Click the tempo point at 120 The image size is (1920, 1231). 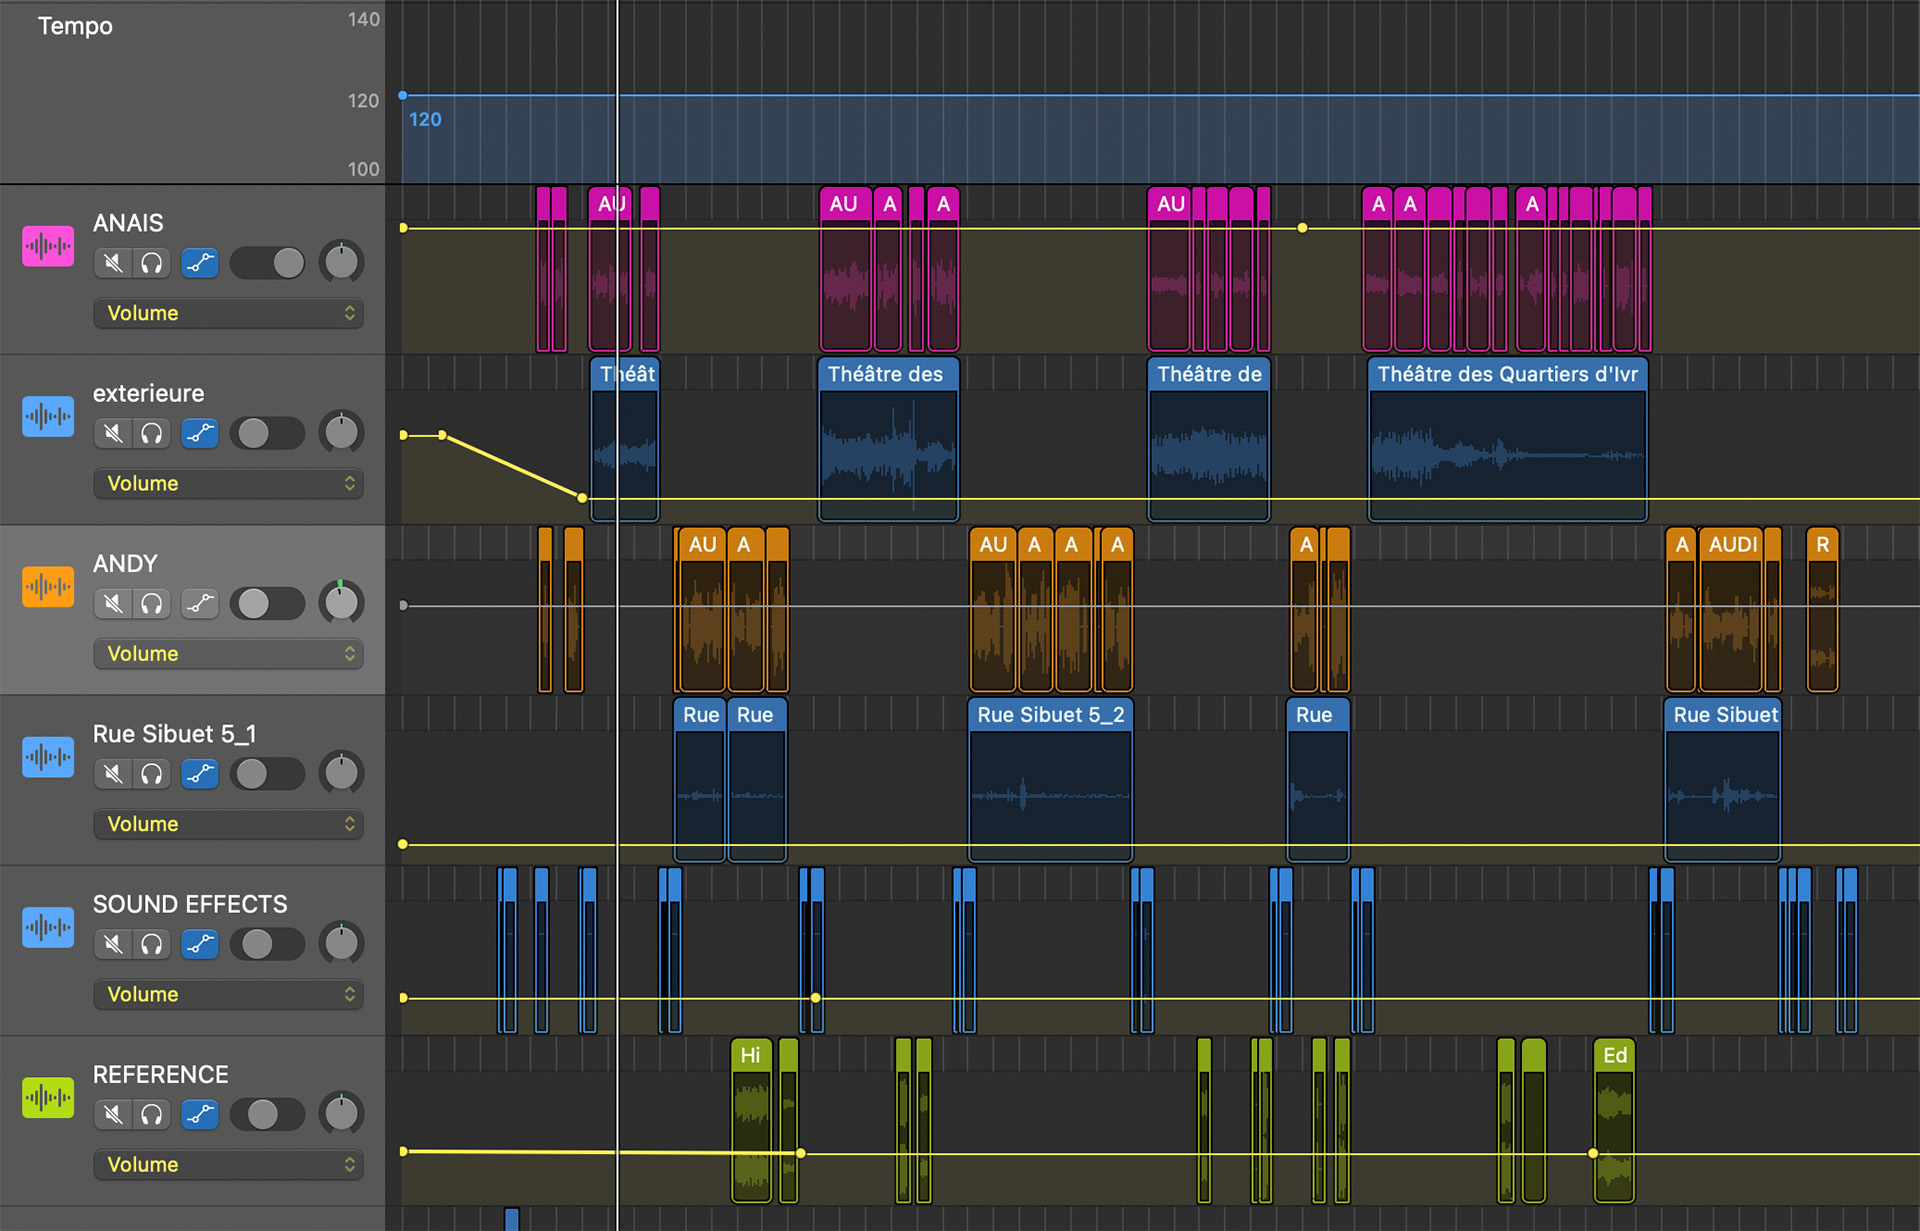coord(403,96)
